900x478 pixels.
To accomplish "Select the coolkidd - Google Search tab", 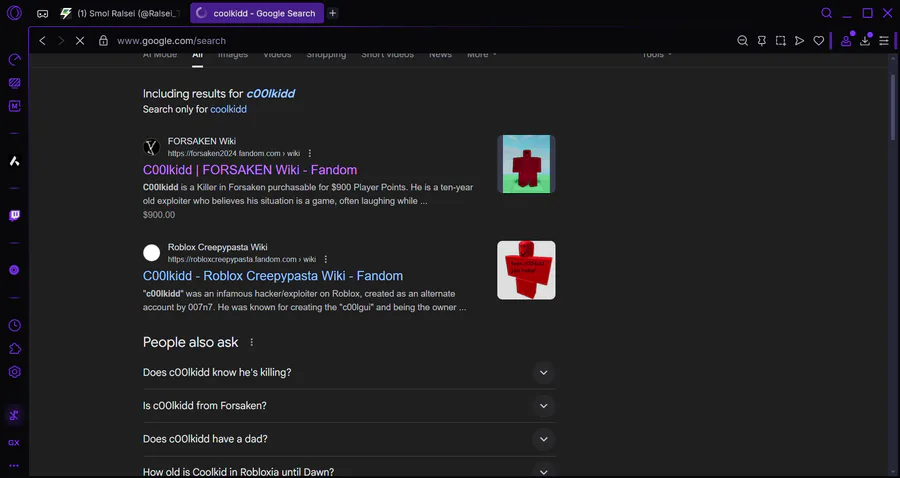I will point(257,13).
